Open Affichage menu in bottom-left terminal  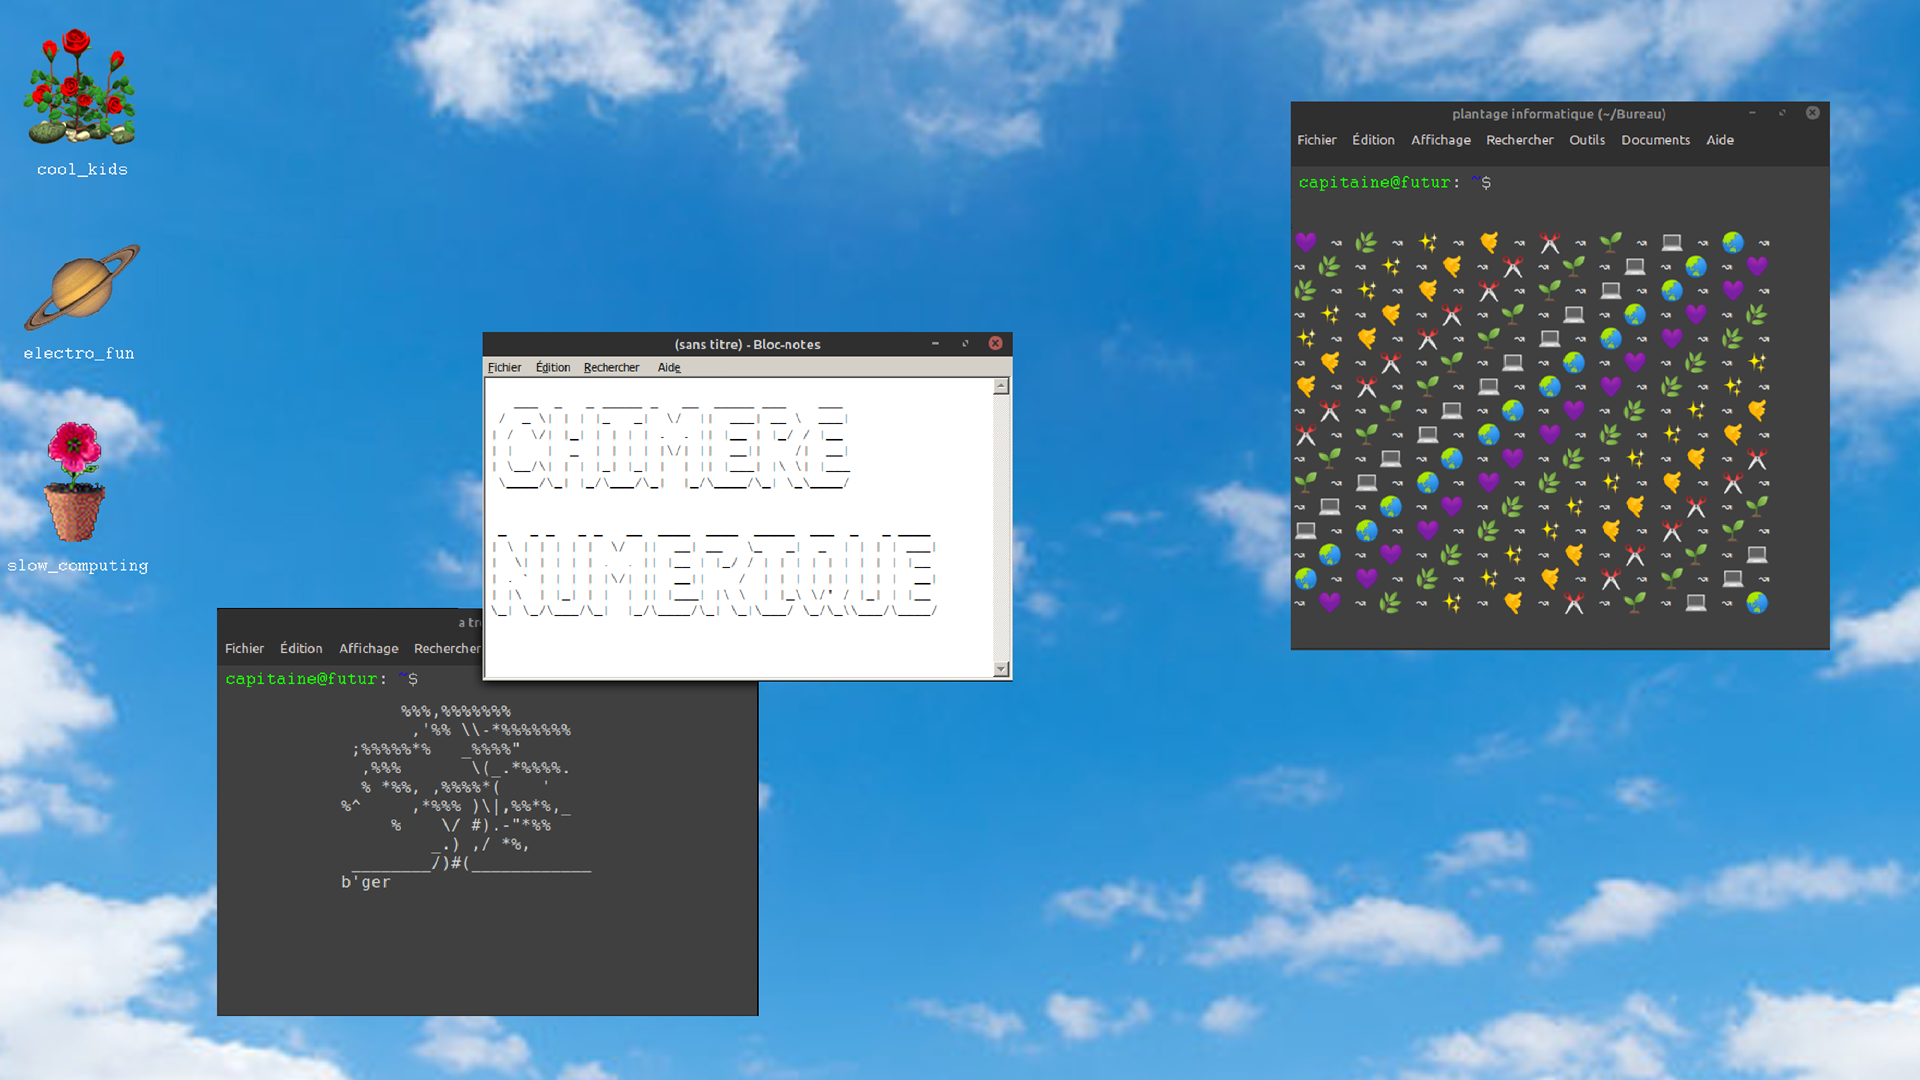368,648
